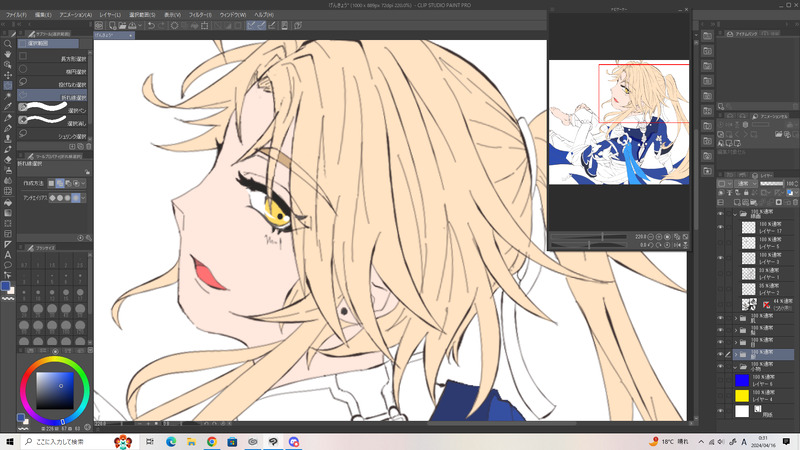The height and width of the screenshot is (450, 800).
Task: Choose Selection pen sub tool
Action: click(53, 108)
